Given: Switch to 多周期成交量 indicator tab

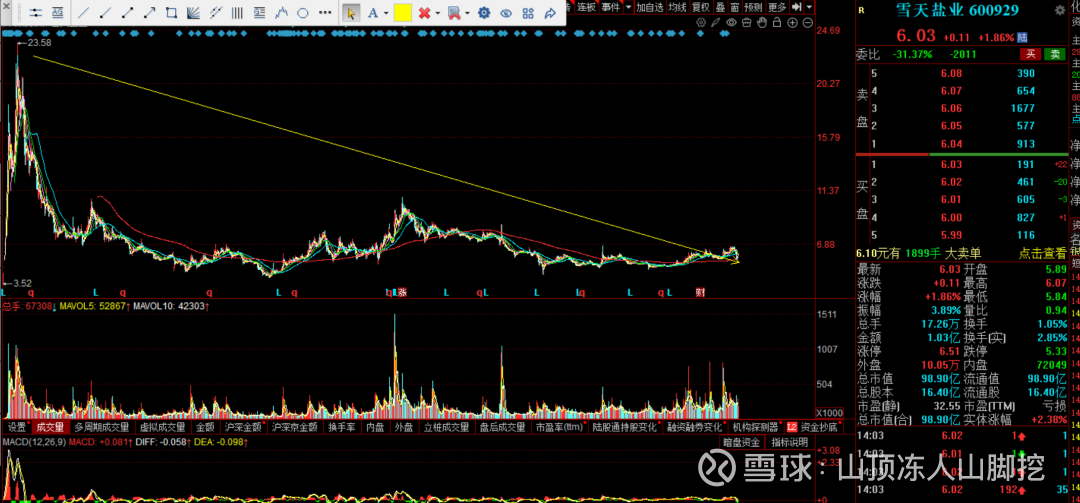Looking at the screenshot, I should coord(102,427).
